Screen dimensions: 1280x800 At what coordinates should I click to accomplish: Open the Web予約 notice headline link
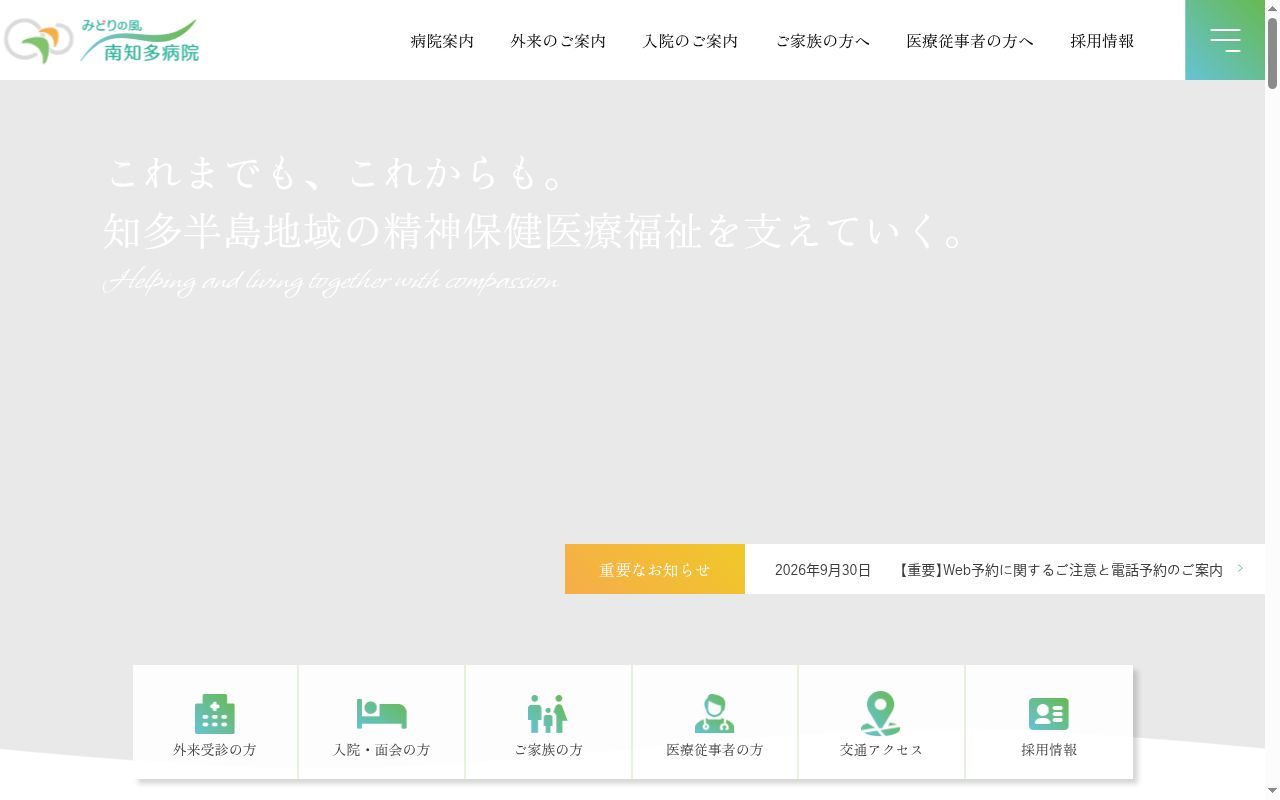(1058, 570)
